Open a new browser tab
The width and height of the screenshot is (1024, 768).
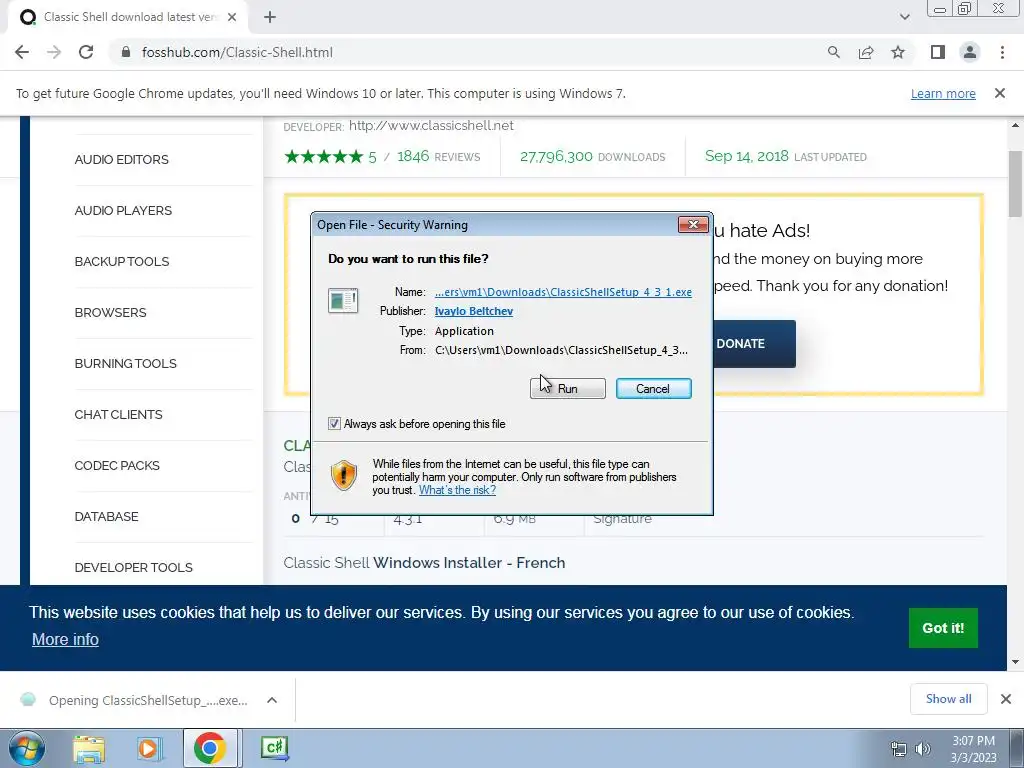click(x=270, y=17)
